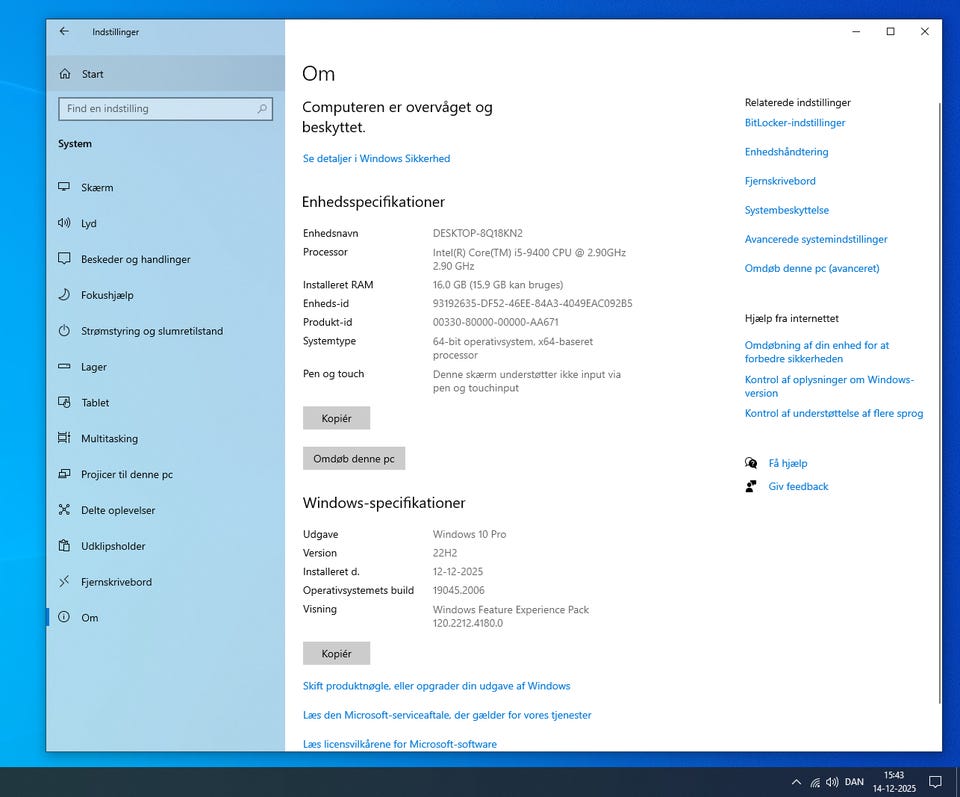Open Skift produktnøgle link
The width and height of the screenshot is (960, 797).
click(x=437, y=686)
